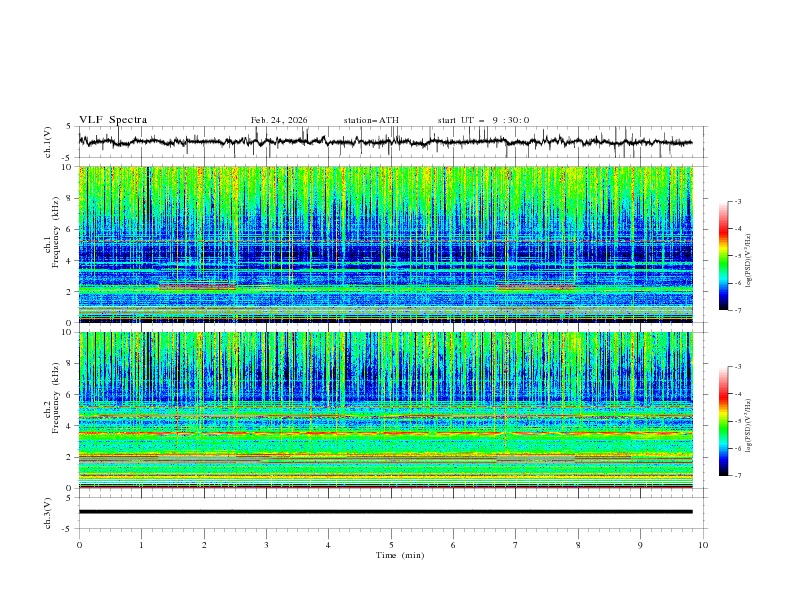Click the '8' kHz tick on ch.1 axis
The height and width of the screenshot is (612, 792).
tap(69, 198)
